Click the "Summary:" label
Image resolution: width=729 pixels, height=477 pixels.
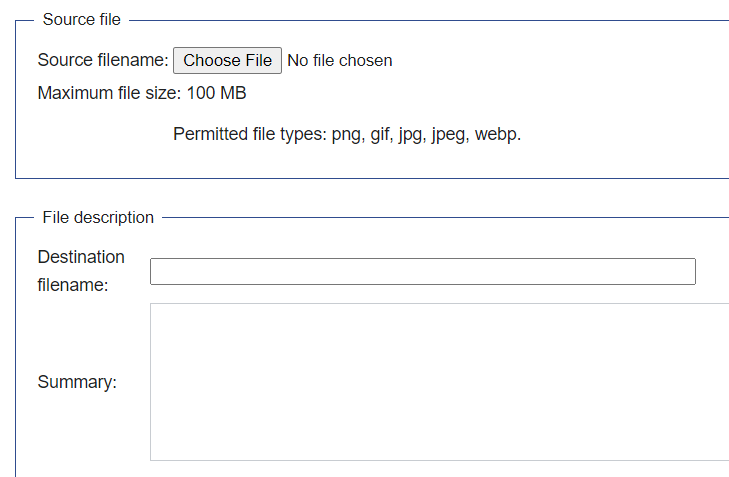77,382
